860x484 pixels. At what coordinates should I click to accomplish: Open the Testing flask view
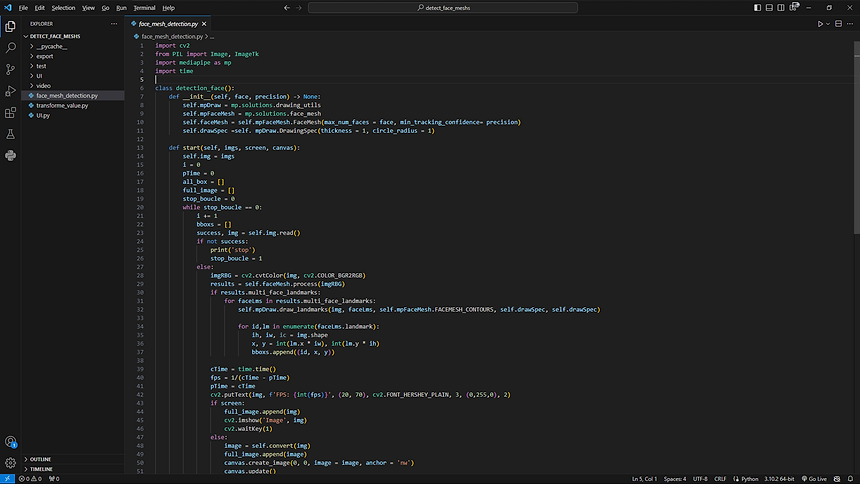[10, 134]
